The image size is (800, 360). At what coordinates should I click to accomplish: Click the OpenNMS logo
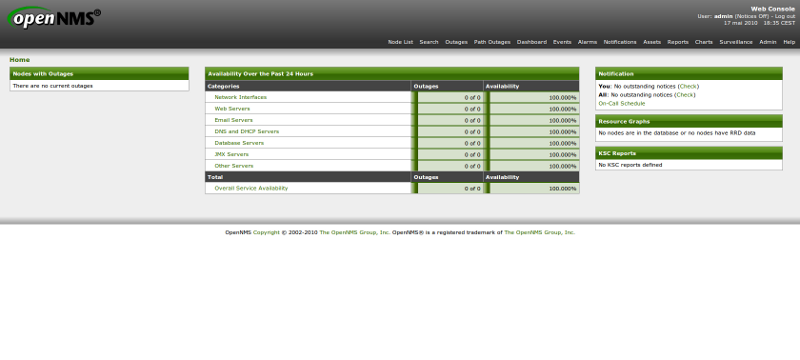coord(54,18)
